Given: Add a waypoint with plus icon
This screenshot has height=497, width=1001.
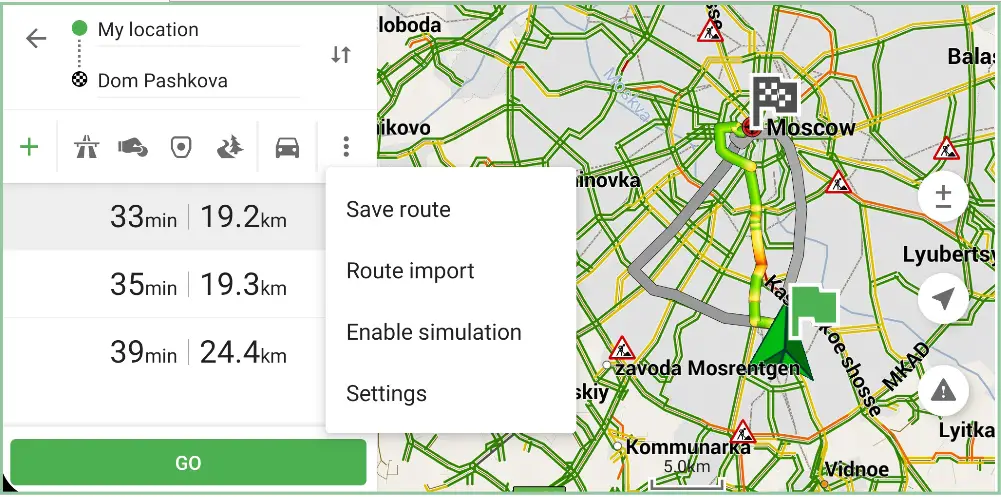Looking at the screenshot, I should point(29,147).
